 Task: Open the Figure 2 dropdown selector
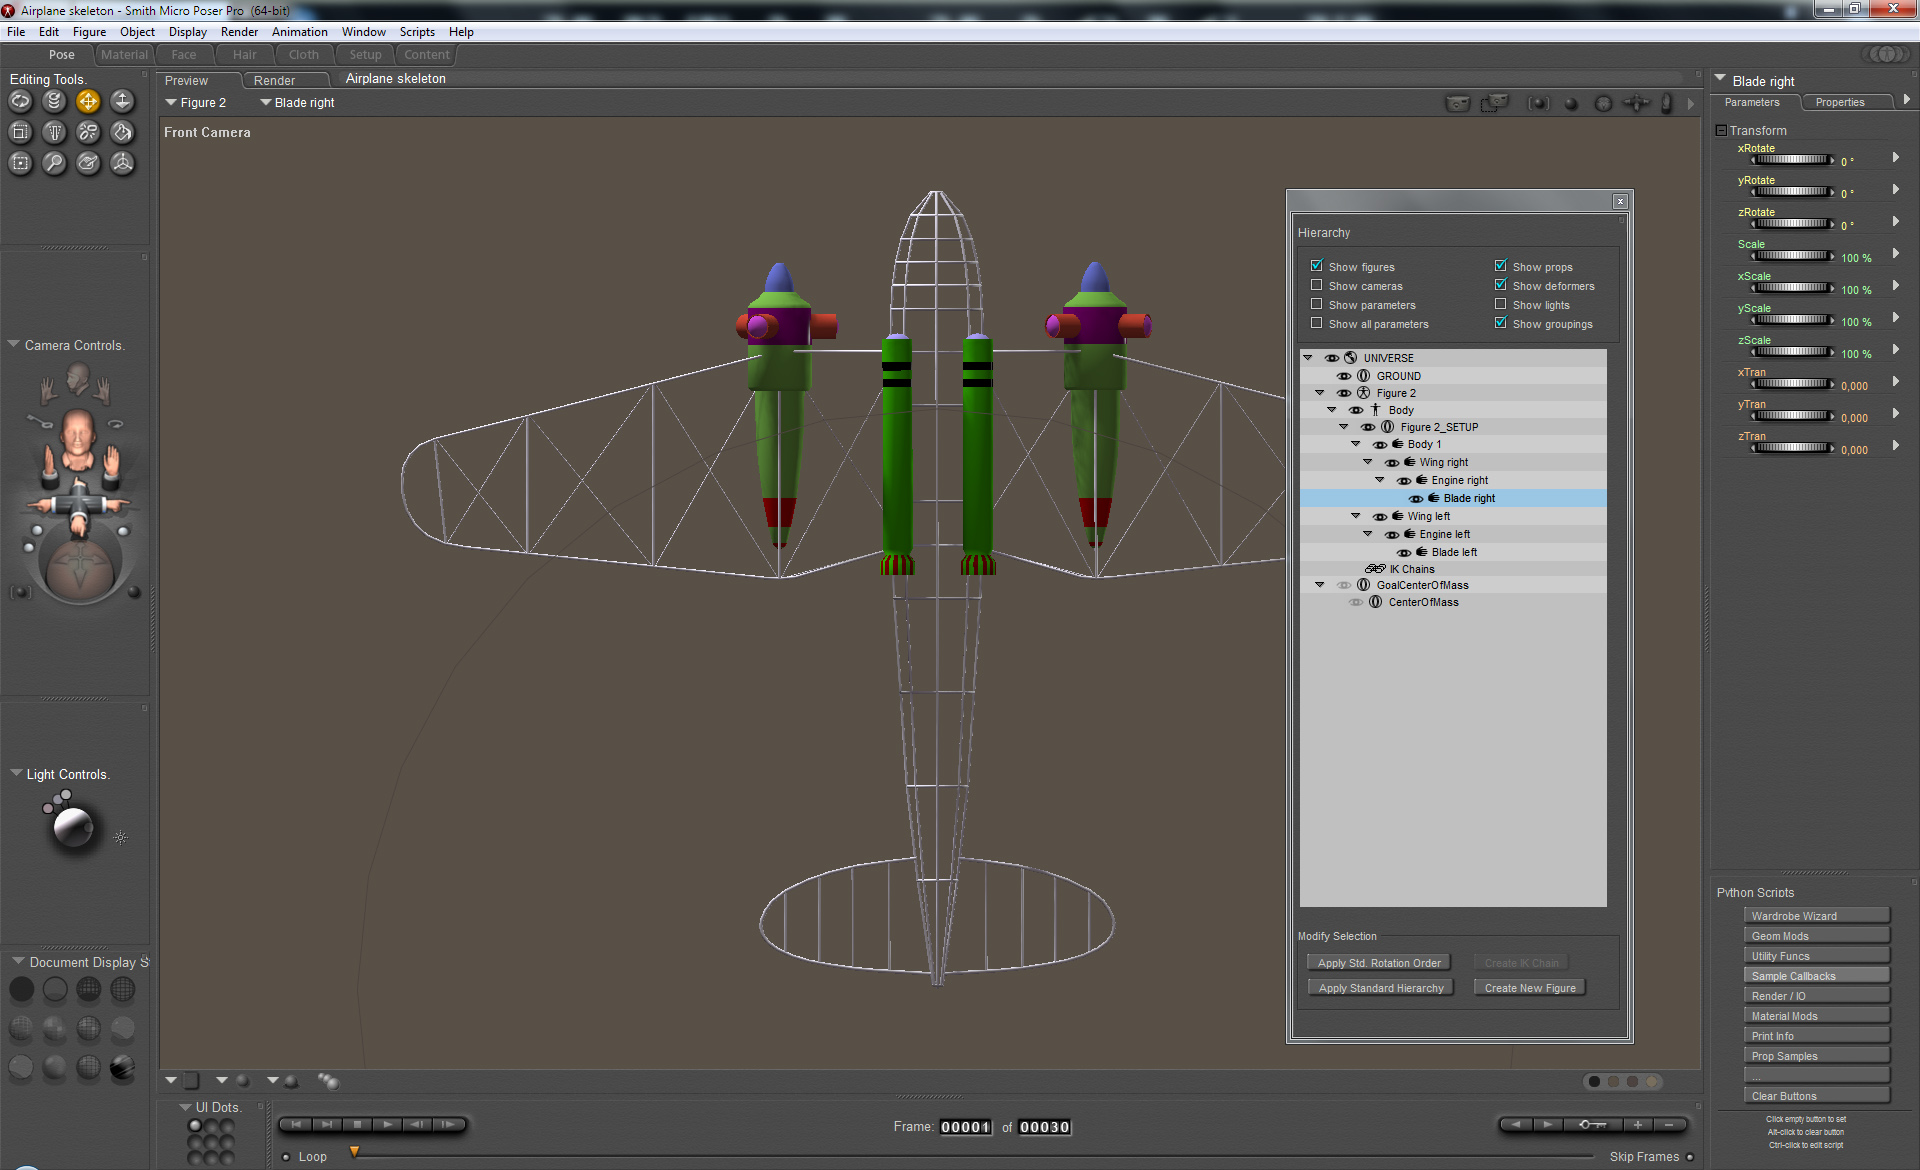click(x=196, y=103)
